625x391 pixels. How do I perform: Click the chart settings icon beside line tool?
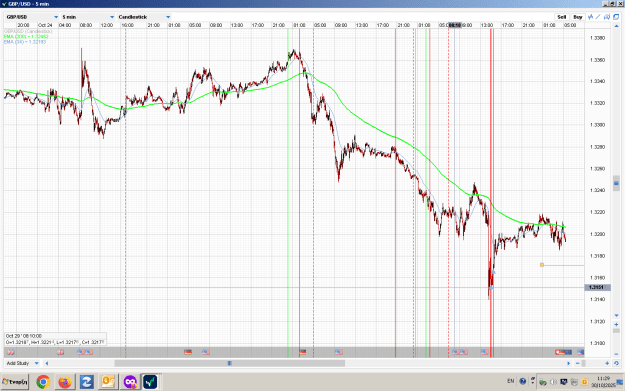[607, 17]
